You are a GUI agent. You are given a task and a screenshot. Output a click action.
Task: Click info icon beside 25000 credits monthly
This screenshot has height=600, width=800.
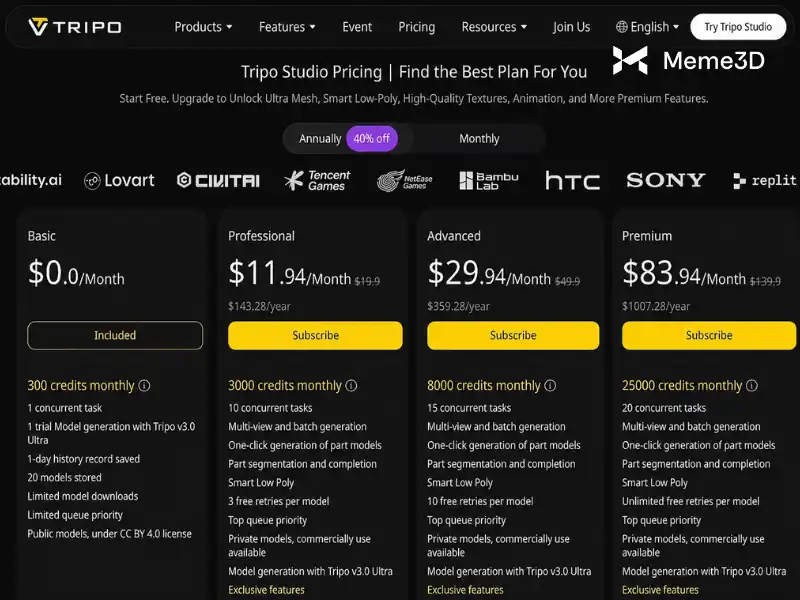pyautogui.click(x=752, y=386)
